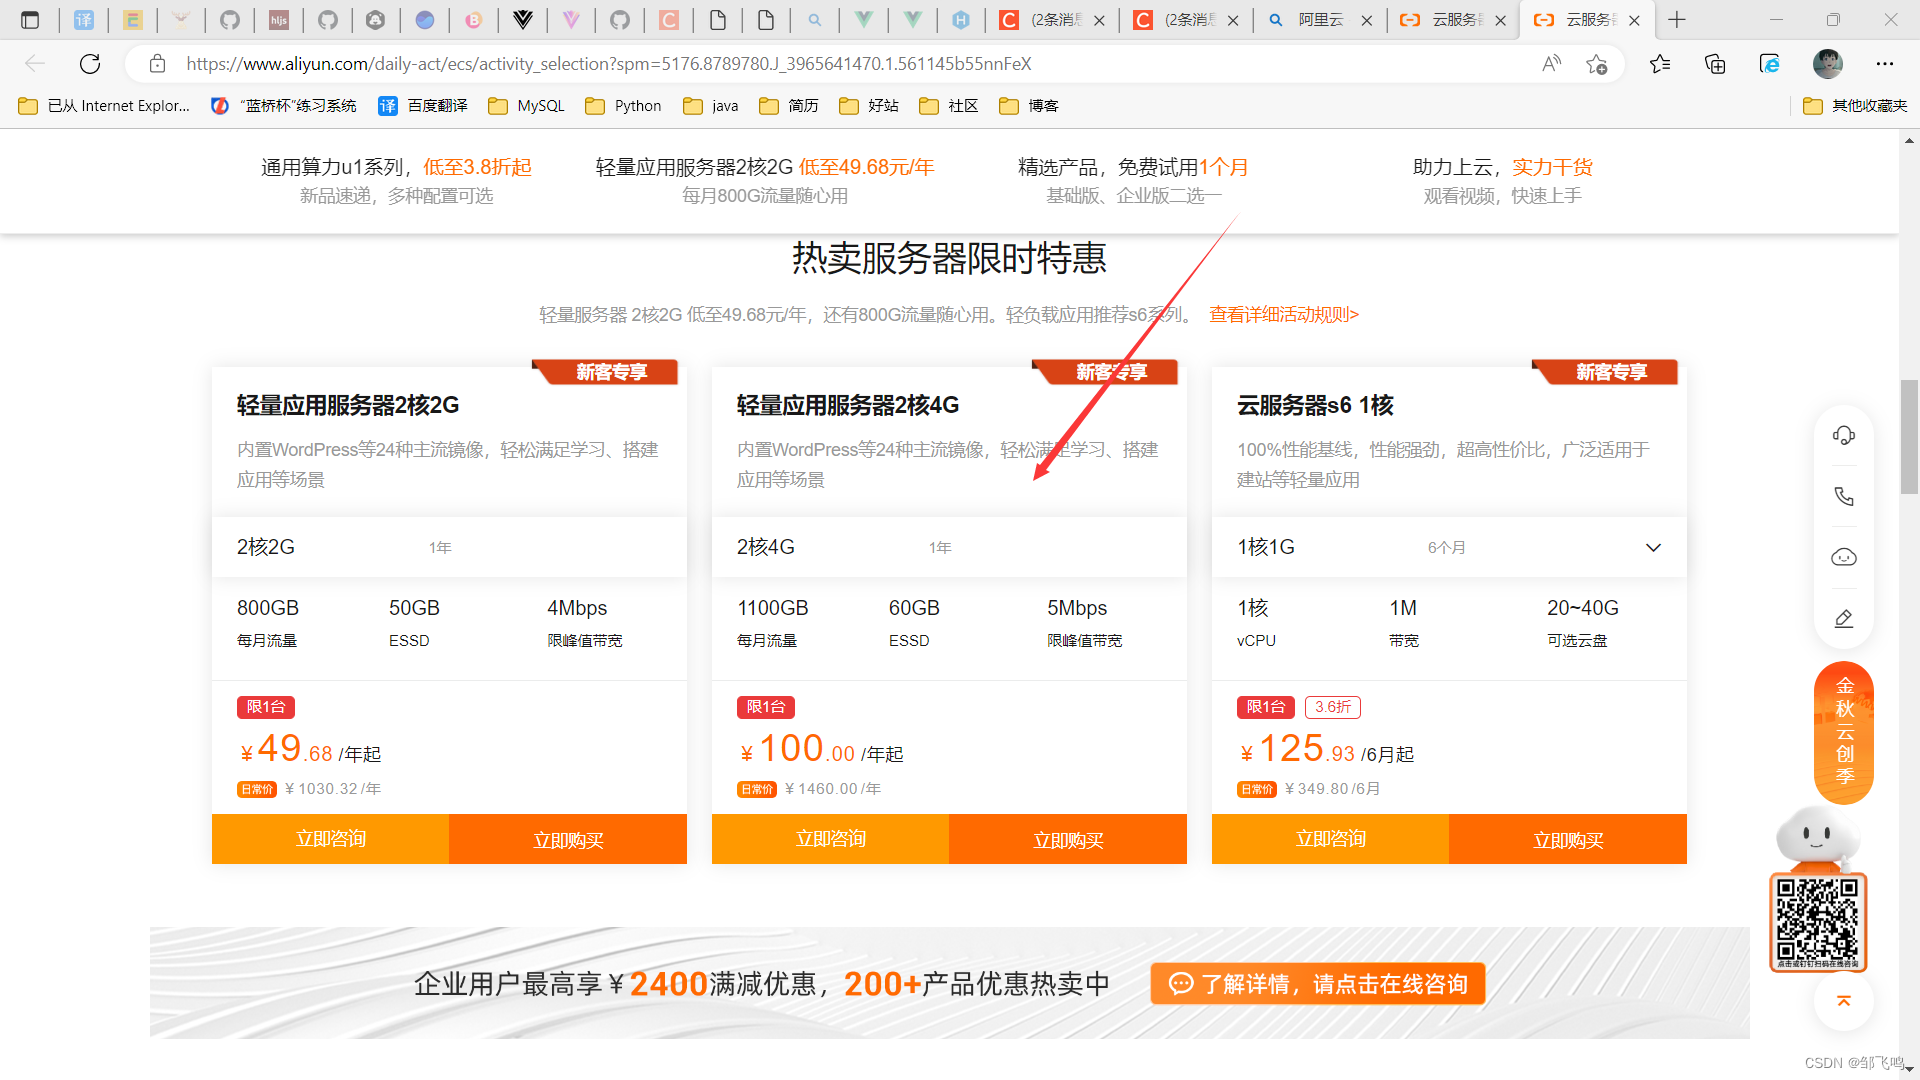This screenshot has height=1080, width=1920.
Task: Expand the 云服务器s6 configuration dropdown
Action: click(x=1654, y=547)
